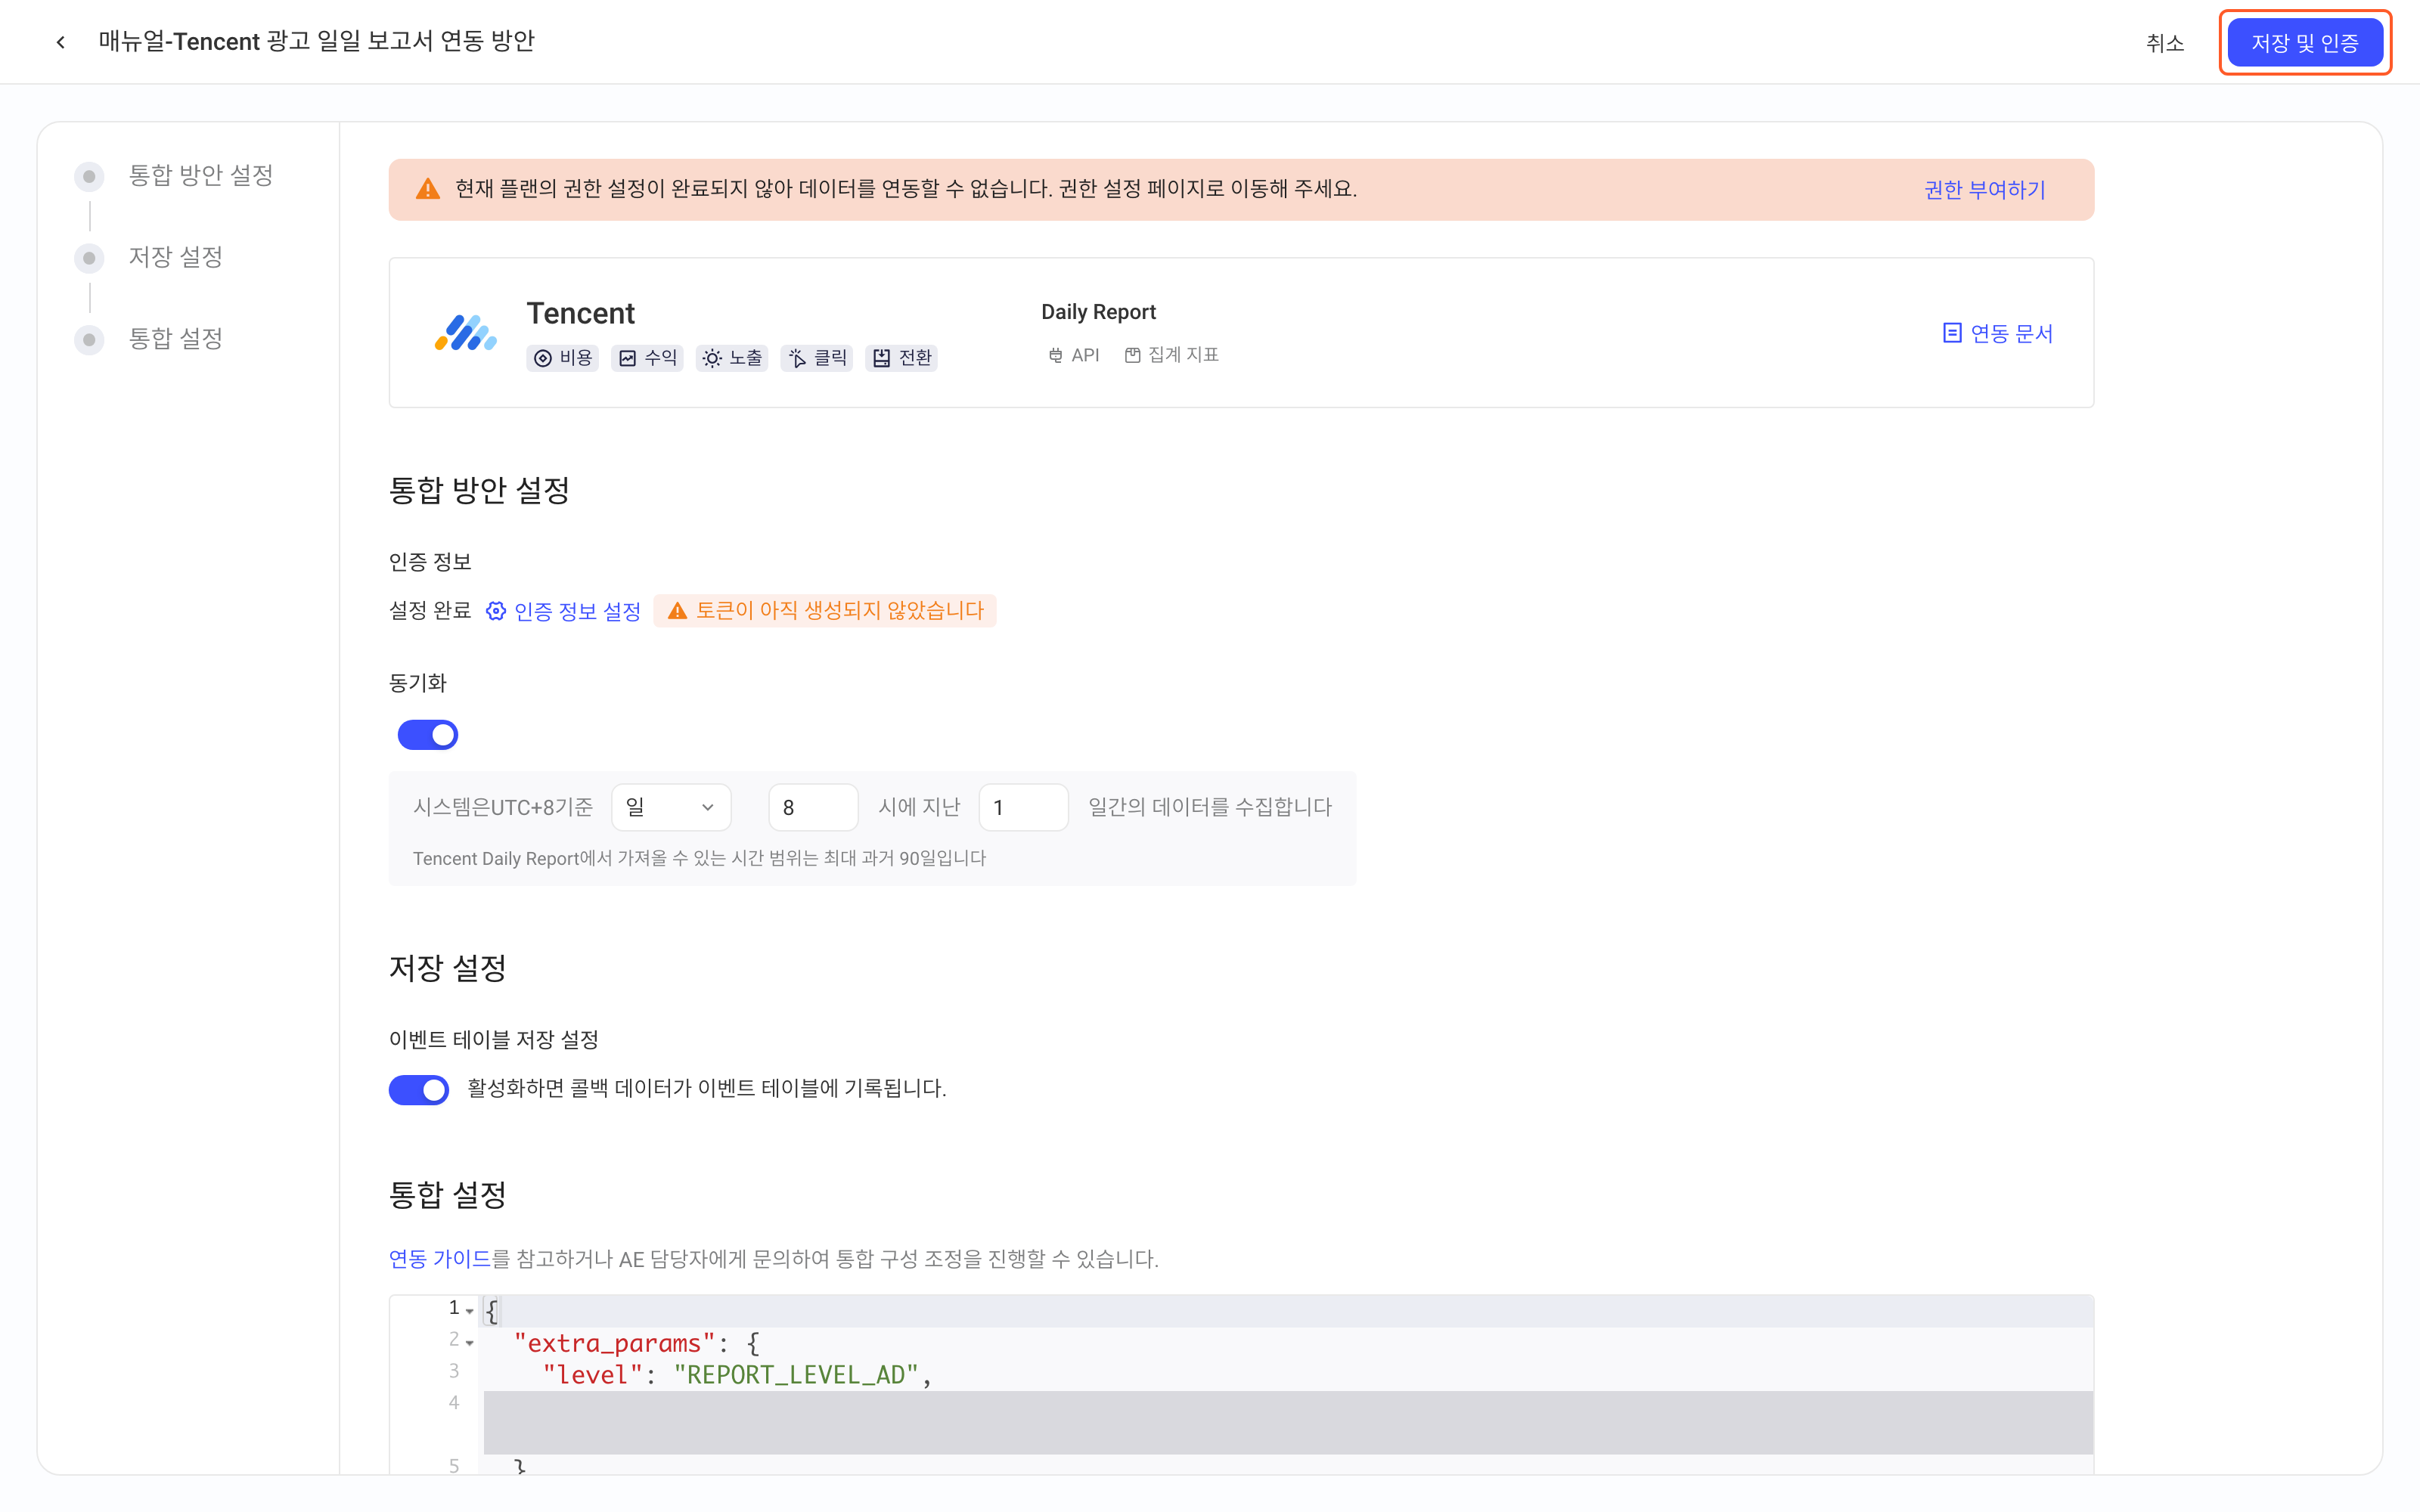Click the token warning triangle icon
This screenshot has width=2420, height=1512.
tap(677, 611)
